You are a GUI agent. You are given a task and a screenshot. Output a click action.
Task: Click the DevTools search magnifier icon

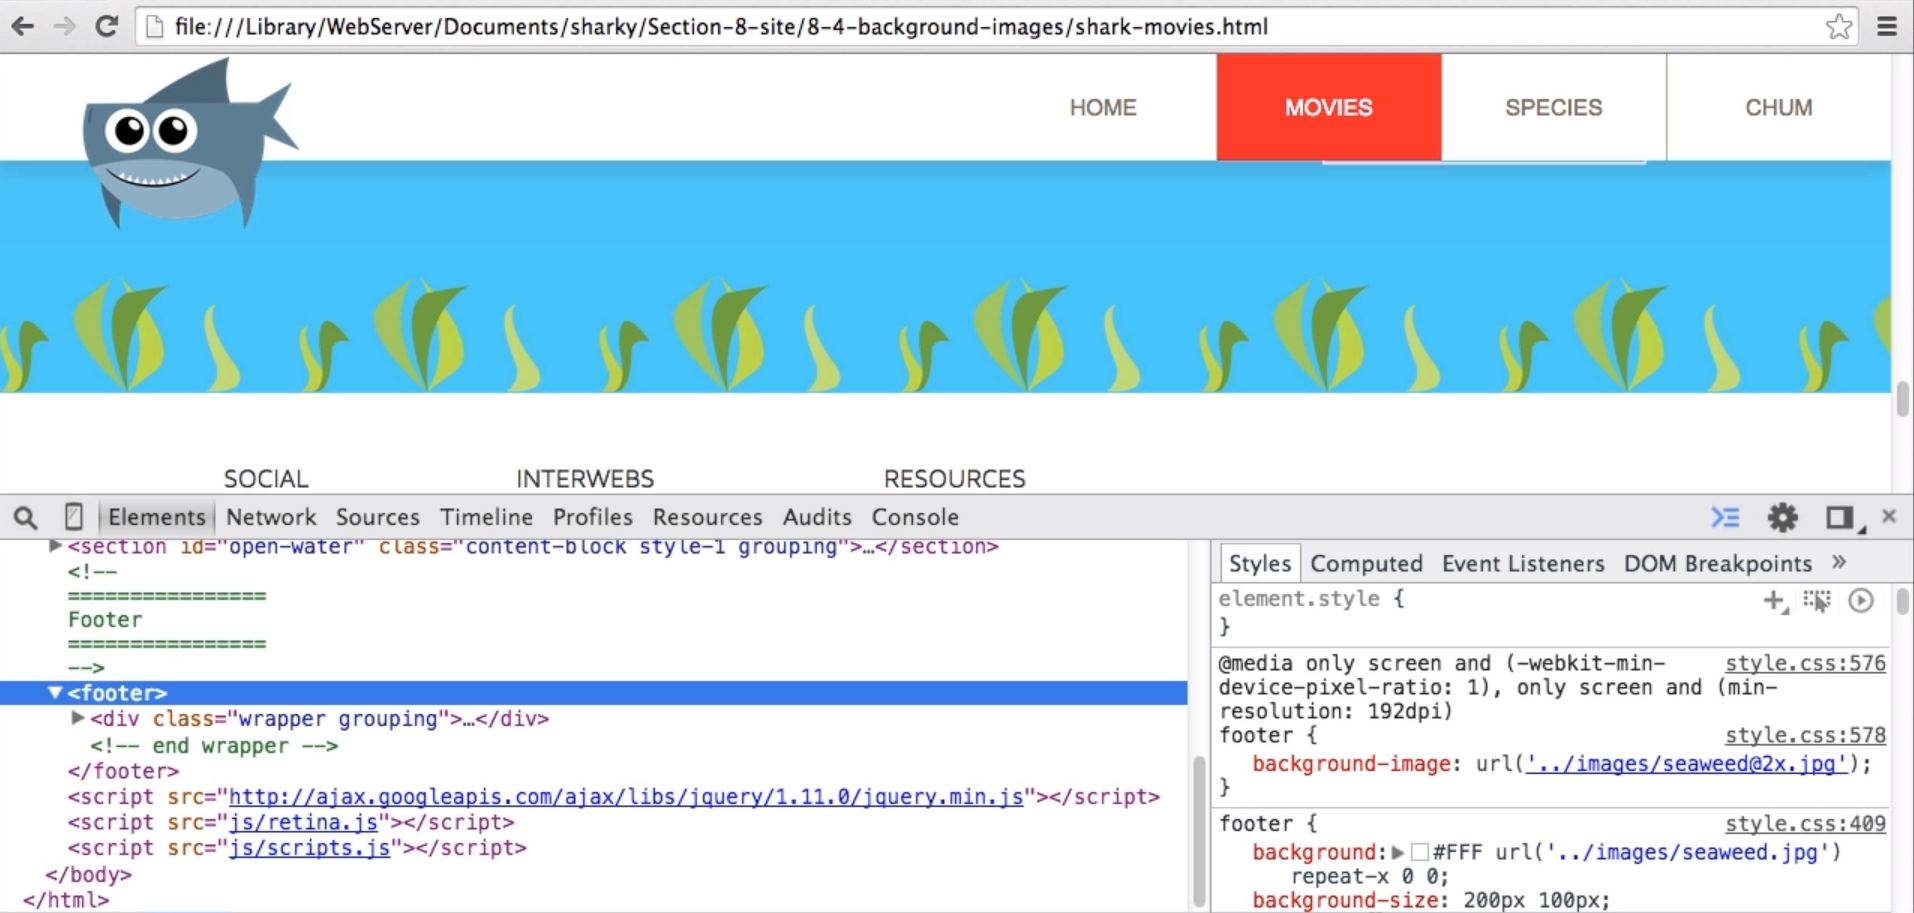25,517
